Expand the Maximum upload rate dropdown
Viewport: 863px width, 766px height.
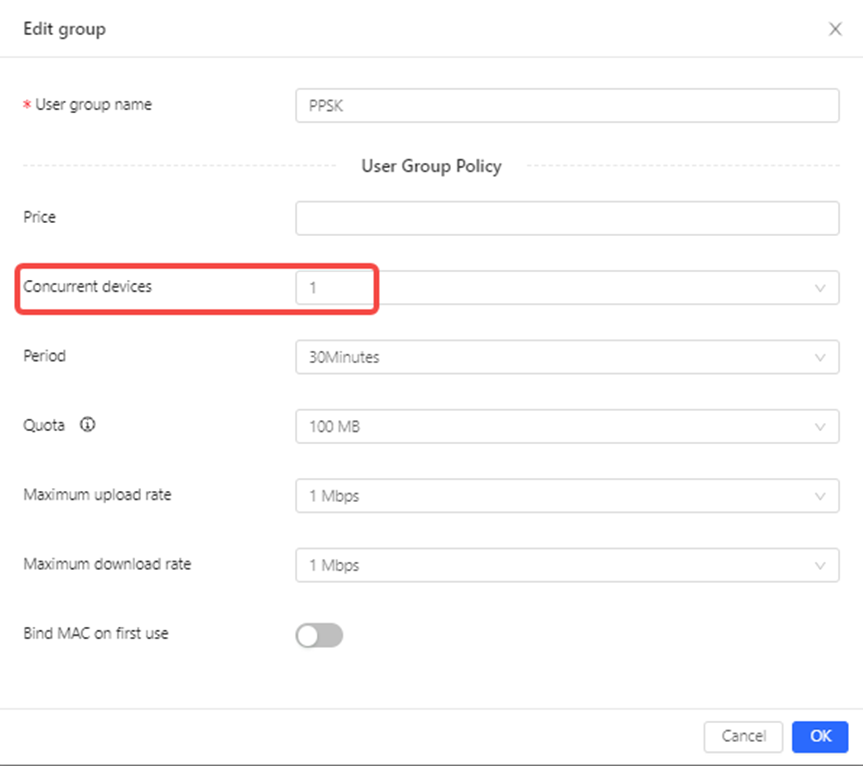567,495
